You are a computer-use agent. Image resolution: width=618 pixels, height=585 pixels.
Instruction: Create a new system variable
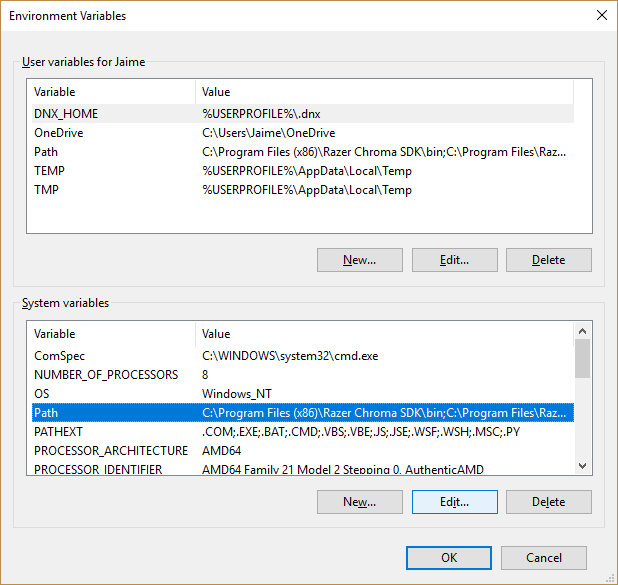(359, 502)
